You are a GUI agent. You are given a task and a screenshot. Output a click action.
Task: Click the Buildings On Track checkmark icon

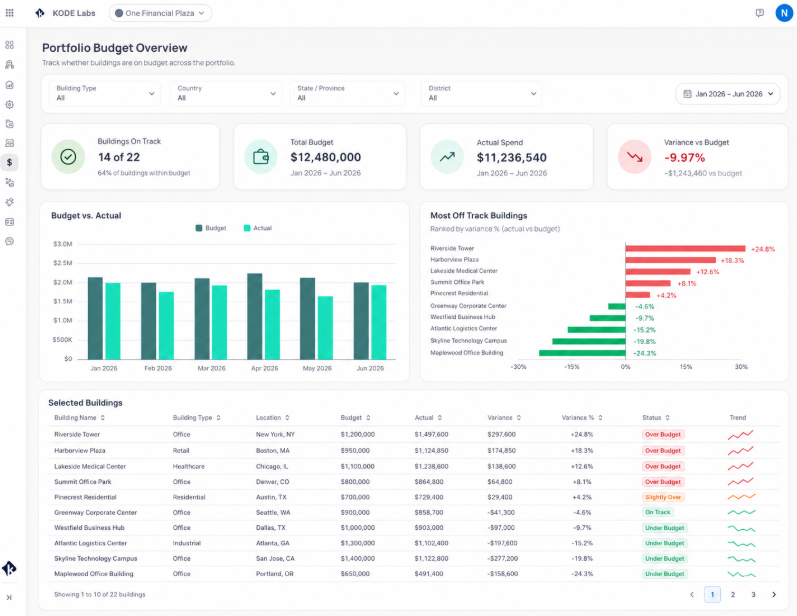point(68,157)
